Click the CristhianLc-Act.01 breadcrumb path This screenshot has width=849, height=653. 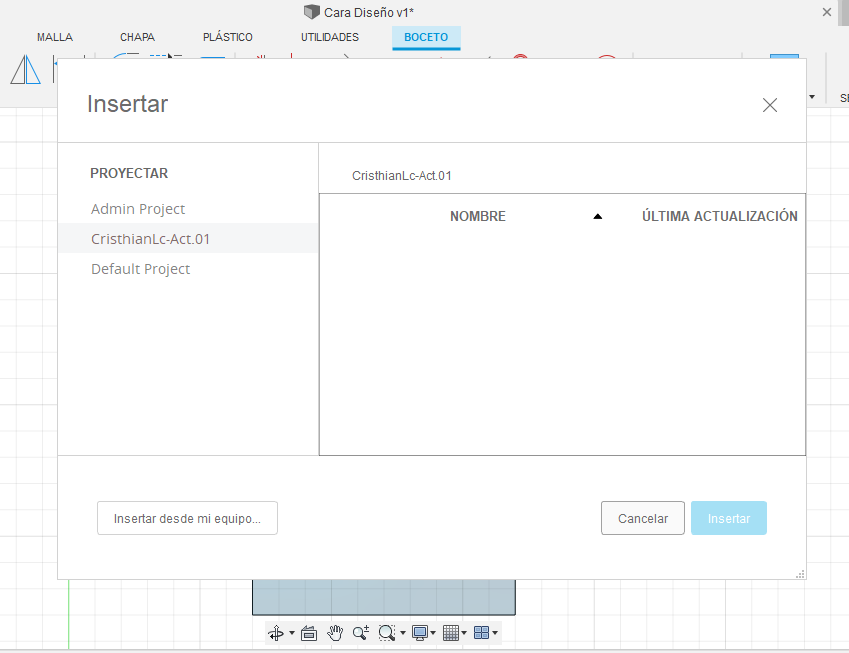point(402,176)
